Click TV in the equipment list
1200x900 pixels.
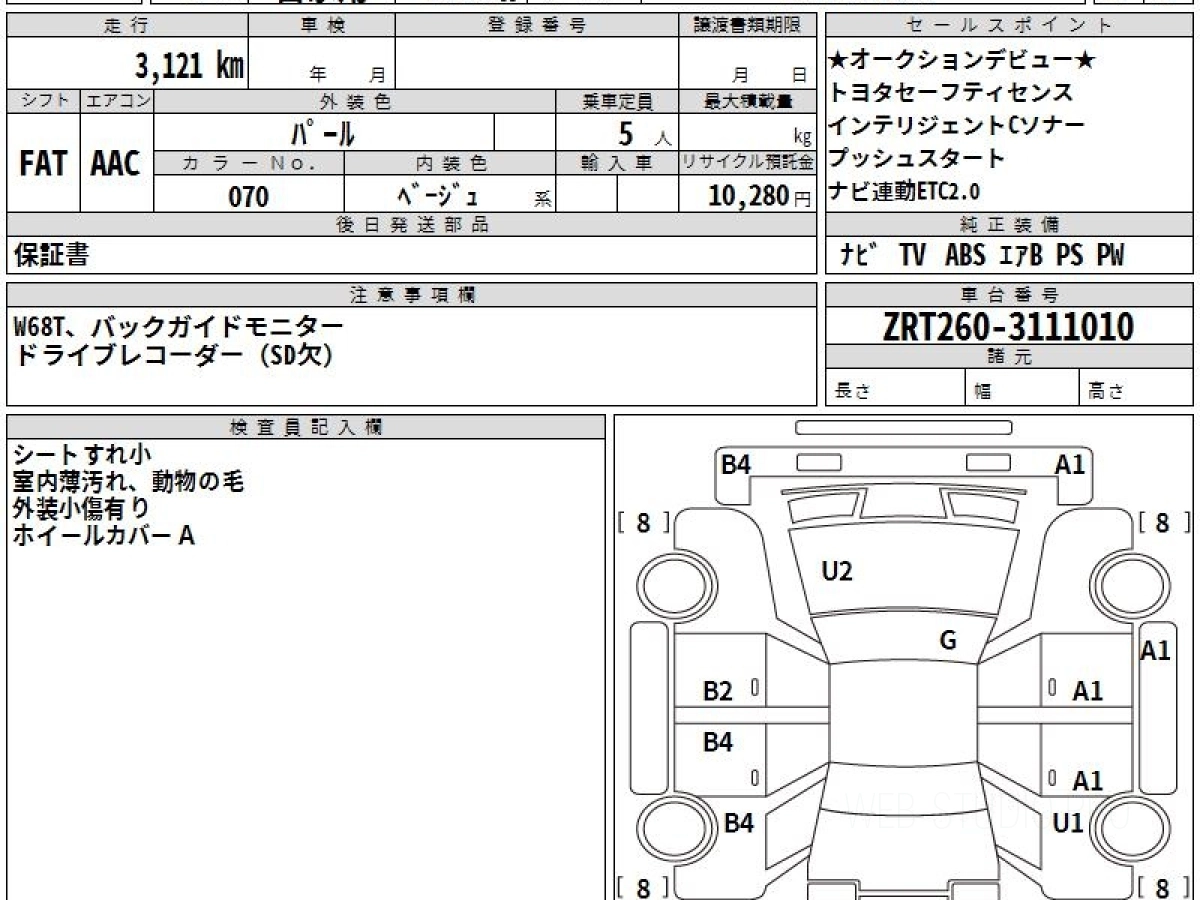[x=912, y=256]
